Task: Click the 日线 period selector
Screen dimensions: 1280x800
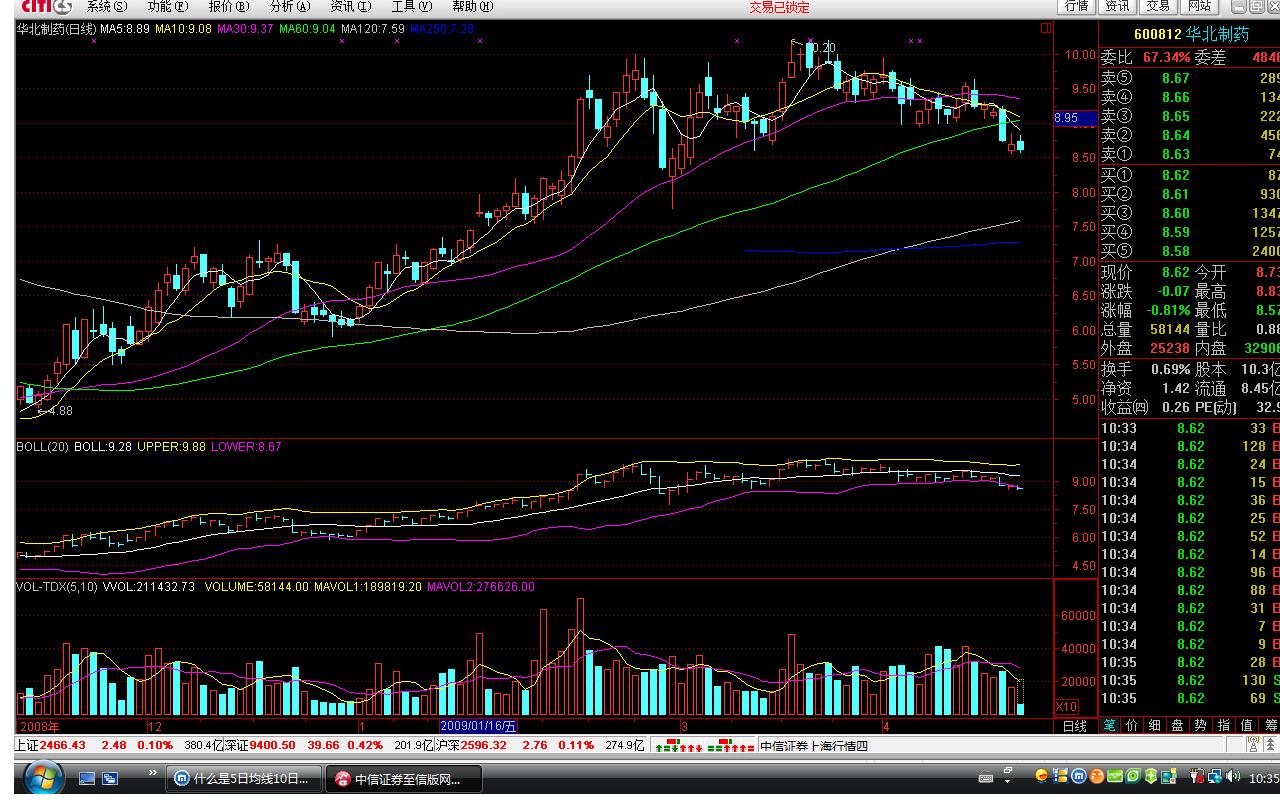Action: pos(1074,726)
